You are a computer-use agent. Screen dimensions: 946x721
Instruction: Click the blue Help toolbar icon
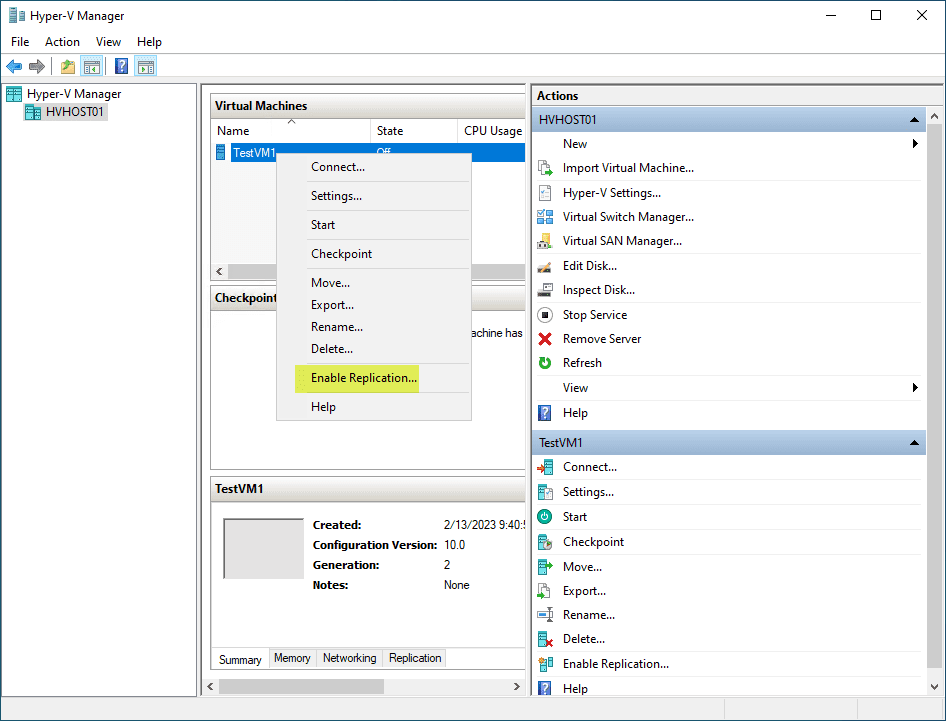pos(121,66)
